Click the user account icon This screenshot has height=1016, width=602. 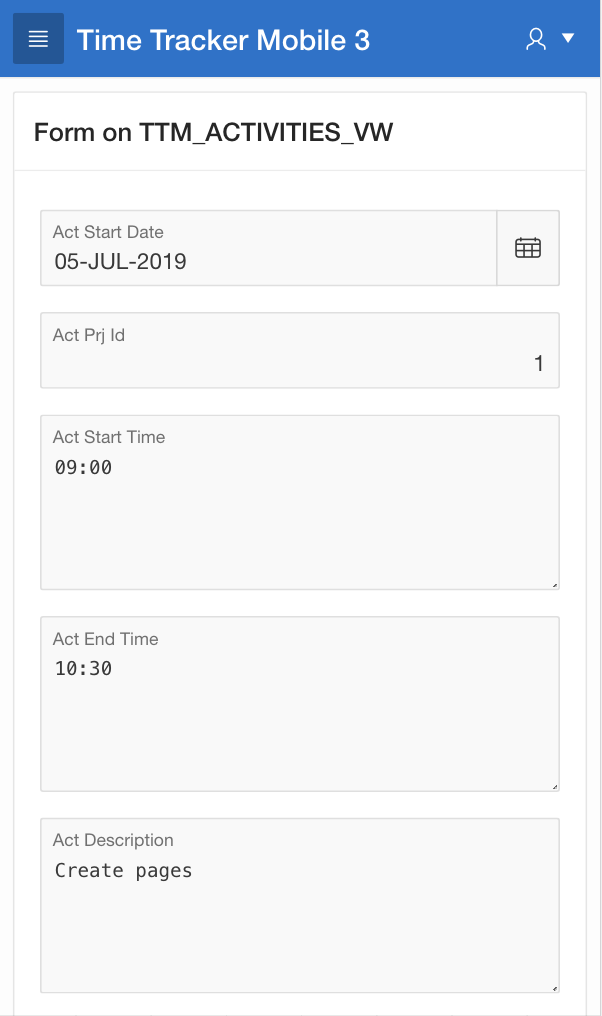pyautogui.click(x=537, y=39)
